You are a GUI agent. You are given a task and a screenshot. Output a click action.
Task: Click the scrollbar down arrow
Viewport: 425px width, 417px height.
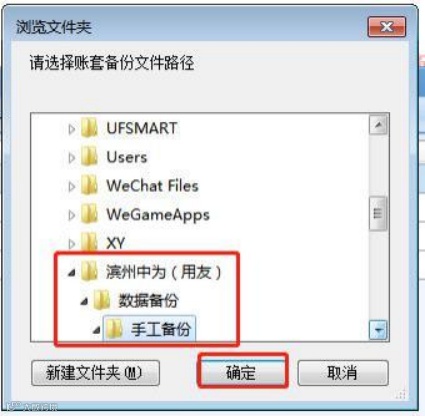(378, 330)
